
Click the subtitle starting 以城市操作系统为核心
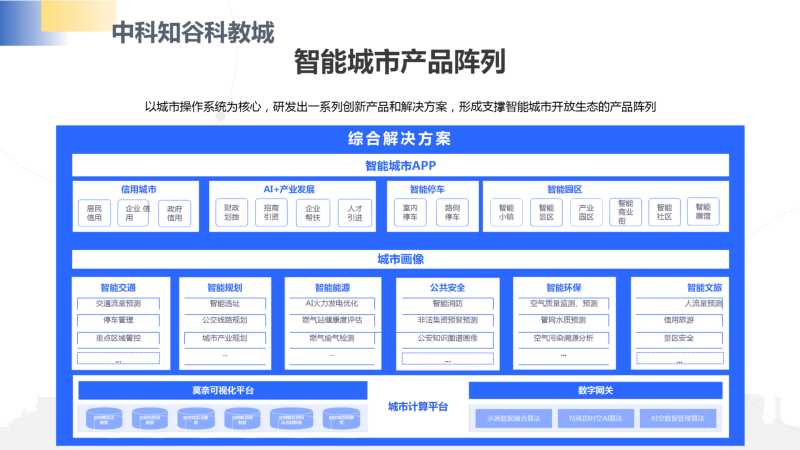(400, 107)
